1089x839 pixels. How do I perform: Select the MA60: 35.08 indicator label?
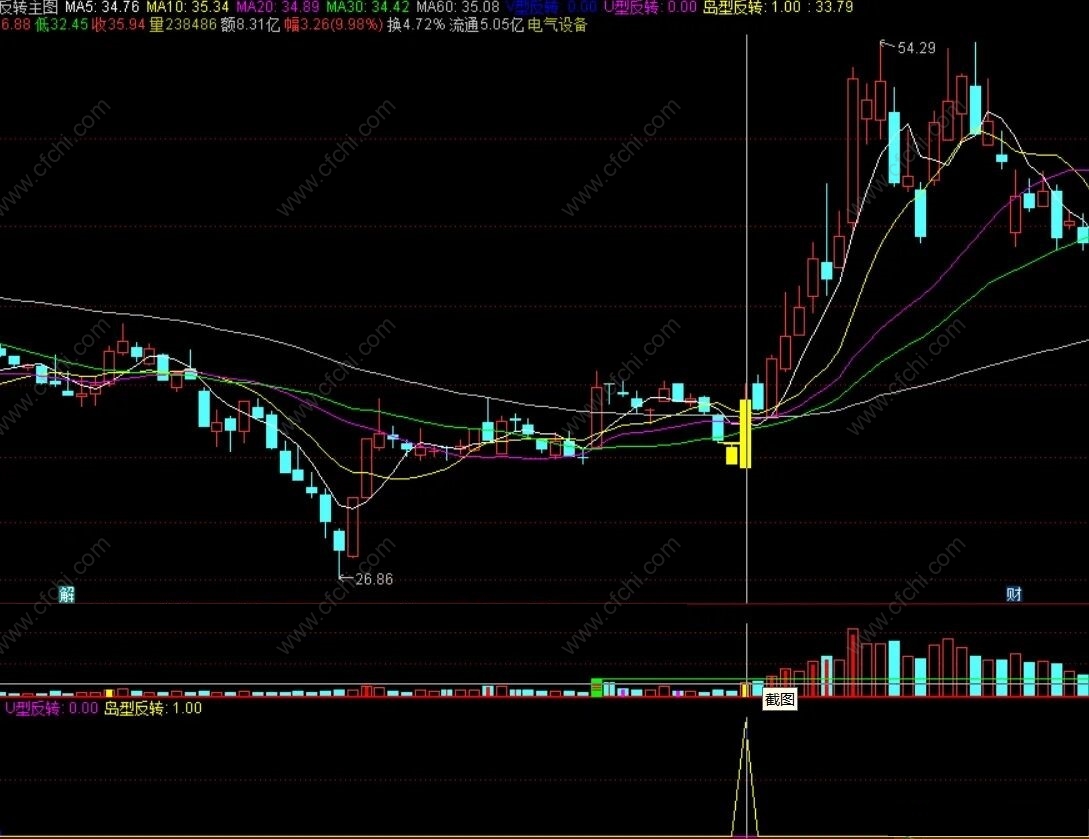click(458, 8)
